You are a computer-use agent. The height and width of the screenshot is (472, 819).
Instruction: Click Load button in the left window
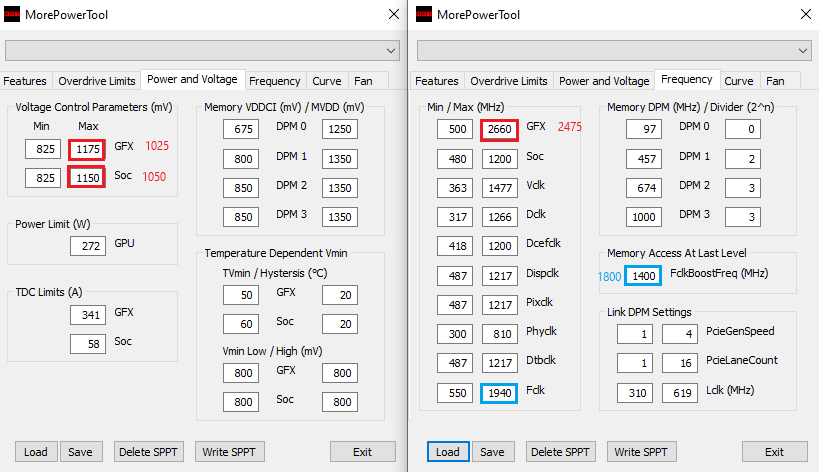click(x=36, y=452)
